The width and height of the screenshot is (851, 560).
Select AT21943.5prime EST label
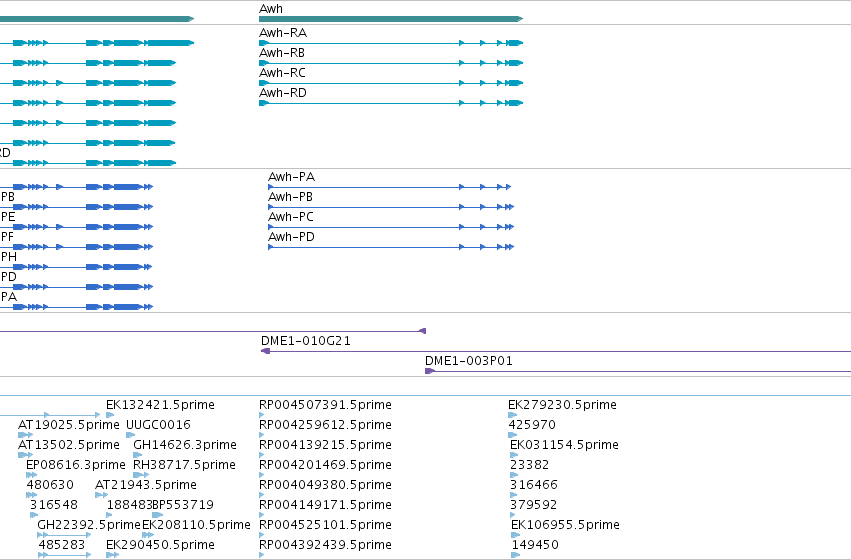point(145,485)
